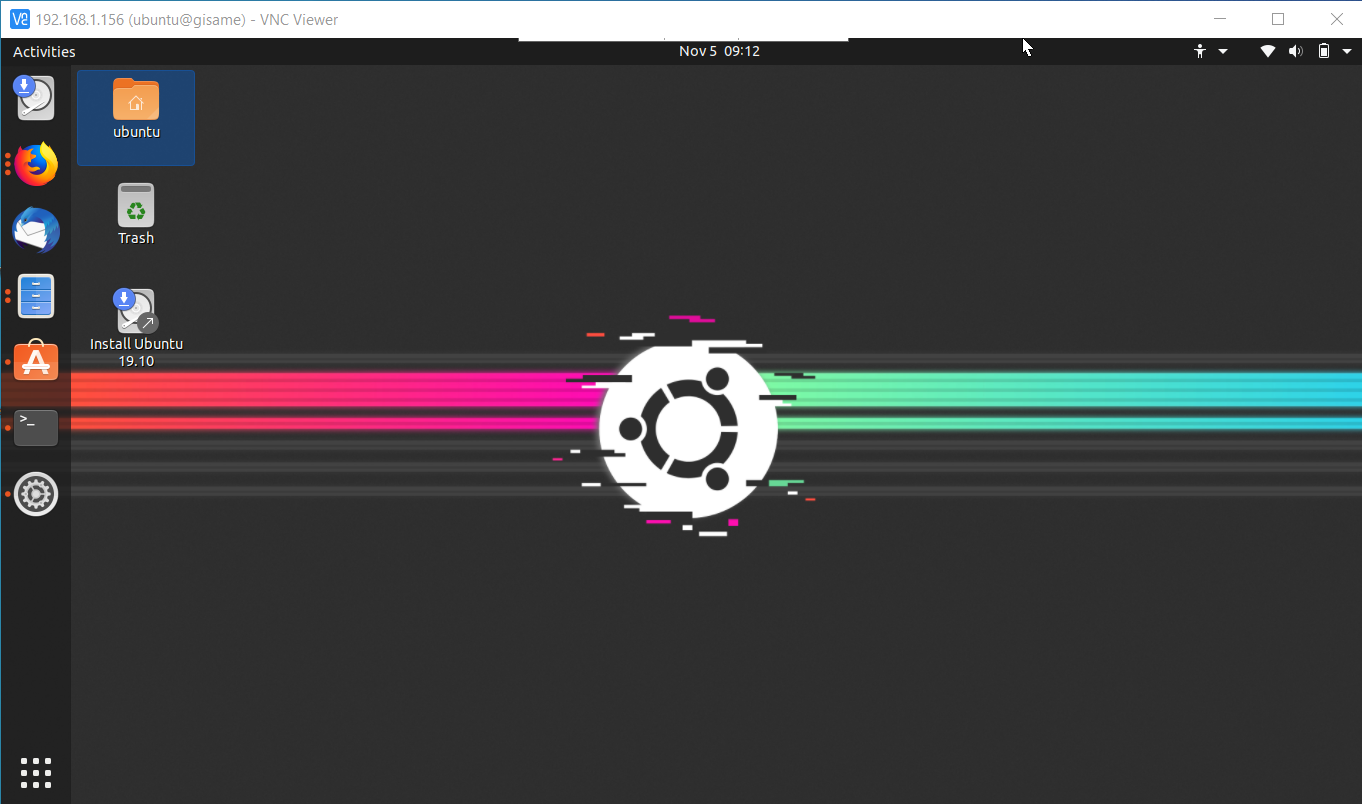Image resolution: width=1362 pixels, height=804 pixels.
Task: Select the Install Ubuntu 19.10 desktop shortcut
Action: tap(136, 311)
